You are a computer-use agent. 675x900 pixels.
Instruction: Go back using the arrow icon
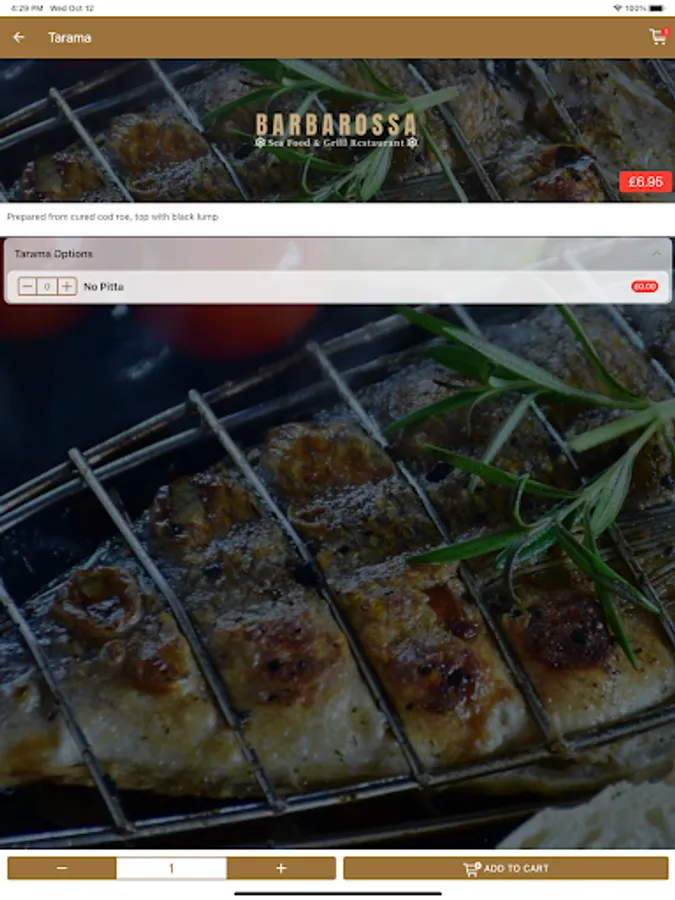click(19, 37)
